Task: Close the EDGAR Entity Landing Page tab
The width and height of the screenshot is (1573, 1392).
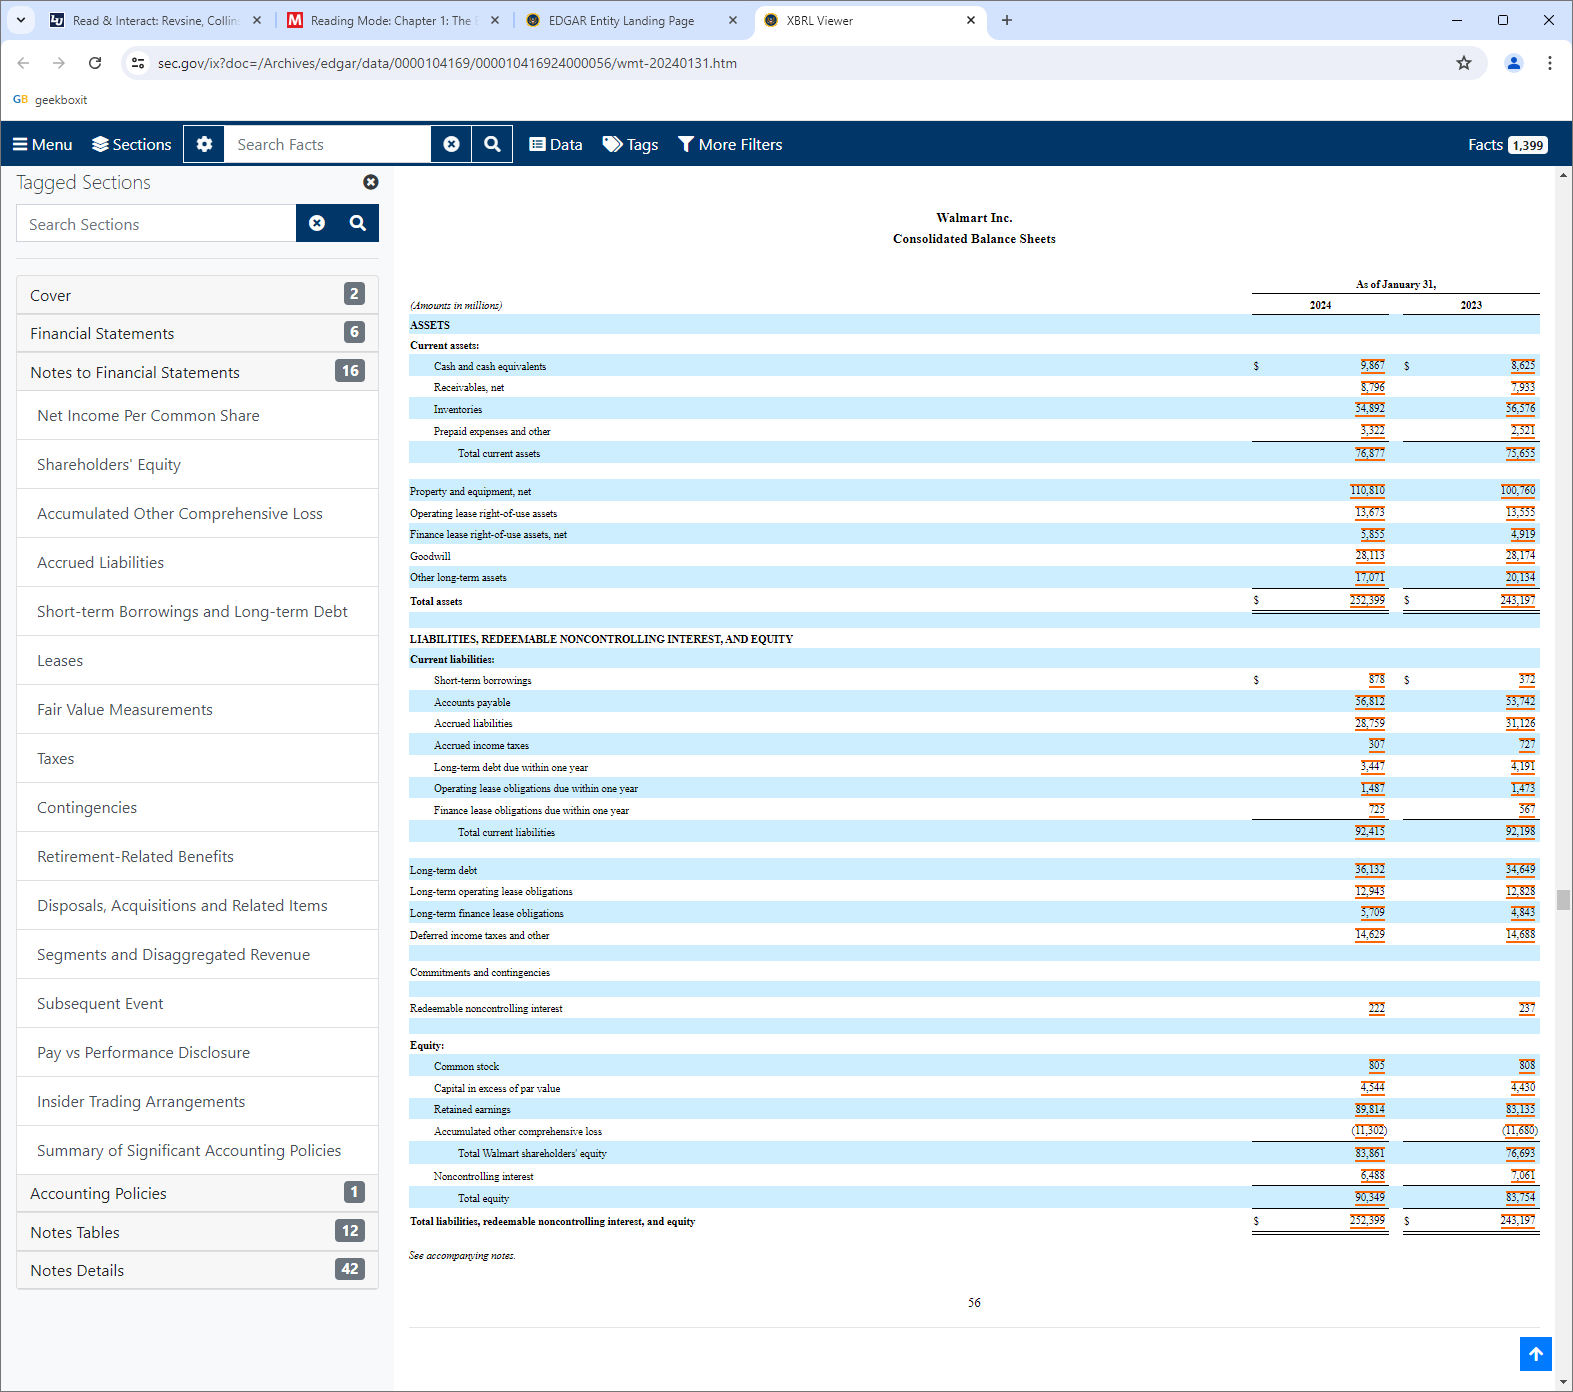Action: tap(733, 20)
